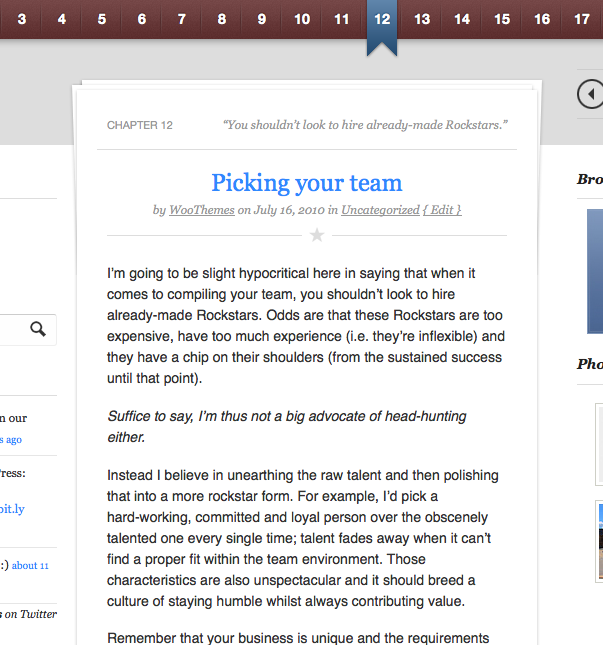
Task: Switch to chapter 13 tab
Action: pyautogui.click(x=422, y=19)
